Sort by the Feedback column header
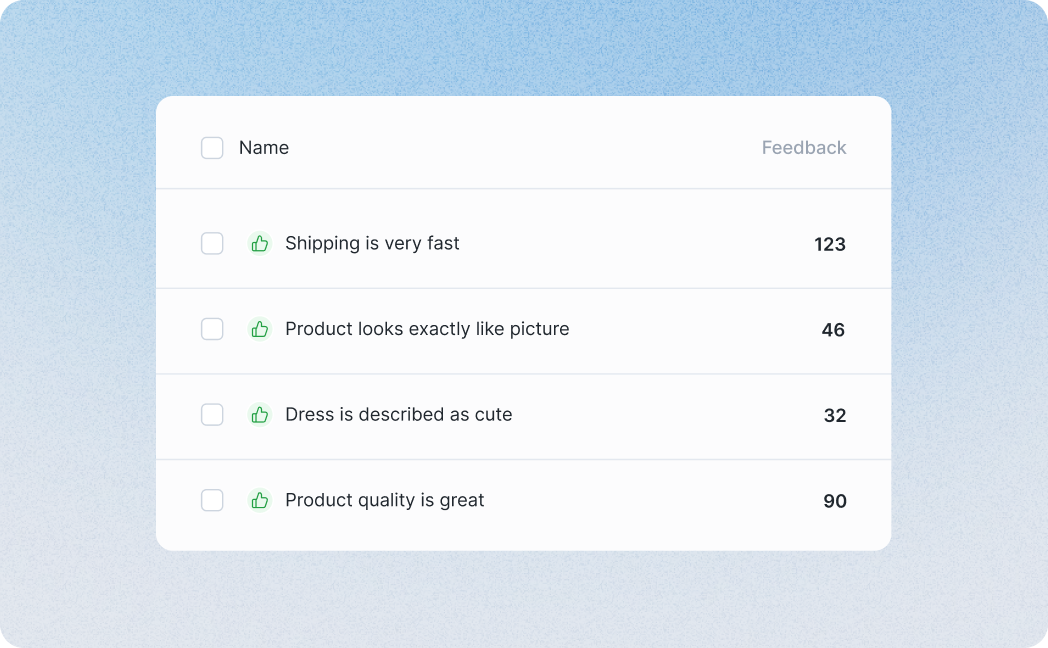Image resolution: width=1048 pixels, height=648 pixels. pyautogui.click(x=804, y=148)
